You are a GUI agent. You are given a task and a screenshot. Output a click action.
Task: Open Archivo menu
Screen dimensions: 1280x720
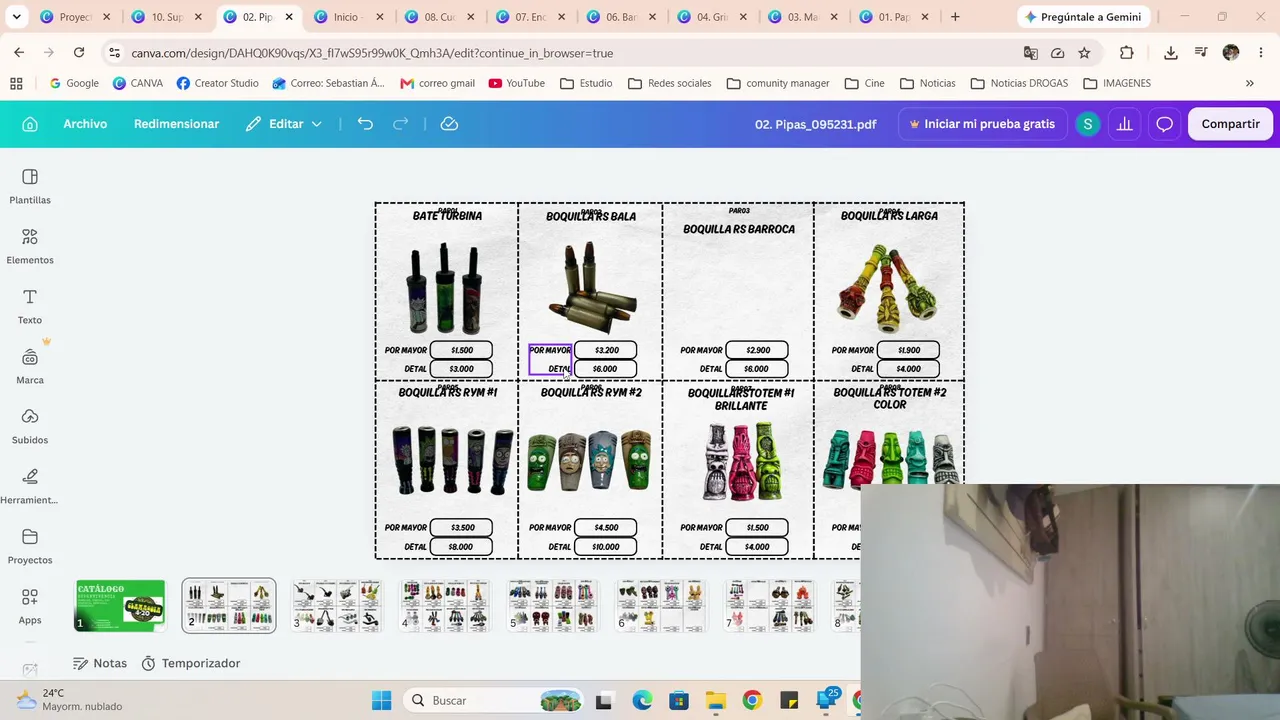[85, 124]
